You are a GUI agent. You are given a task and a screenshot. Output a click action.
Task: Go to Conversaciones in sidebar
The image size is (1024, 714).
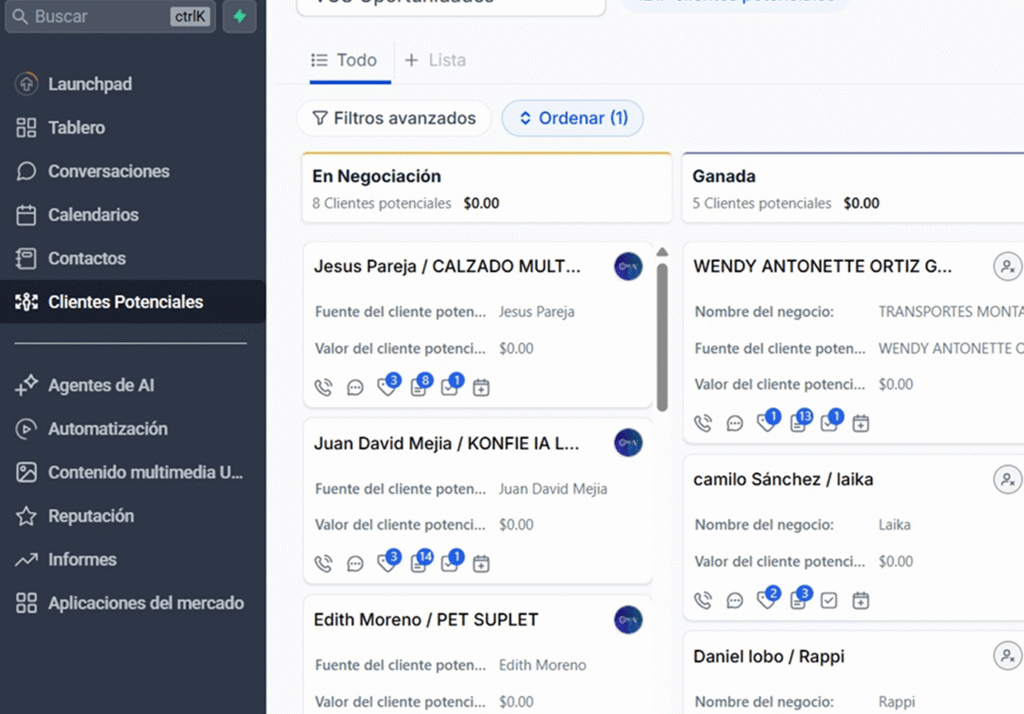108,171
